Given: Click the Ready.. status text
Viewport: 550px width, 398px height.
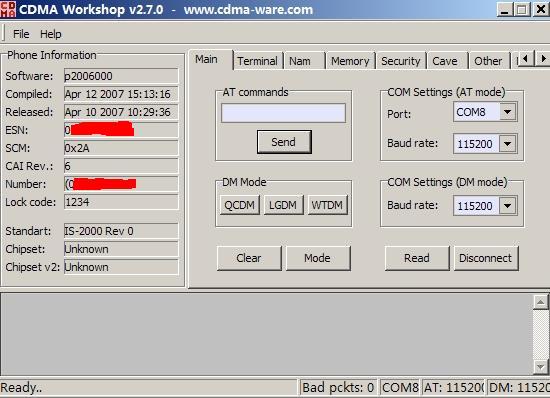Looking at the screenshot, I should [x=21, y=388].
